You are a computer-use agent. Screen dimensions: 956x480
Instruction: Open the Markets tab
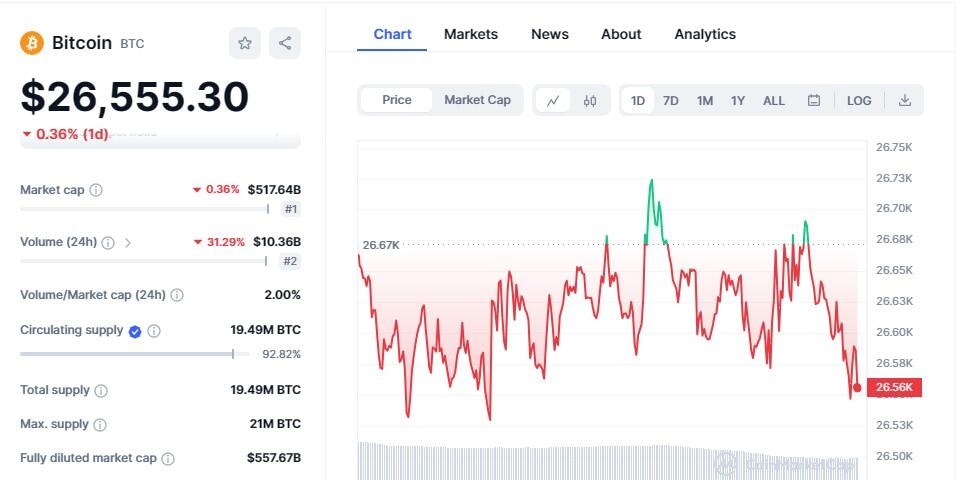tap(470, 34)
